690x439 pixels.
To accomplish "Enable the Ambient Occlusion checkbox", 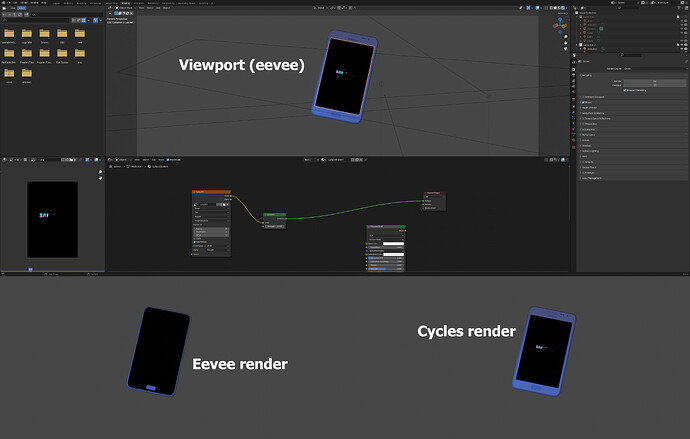I will coord(583,97).
